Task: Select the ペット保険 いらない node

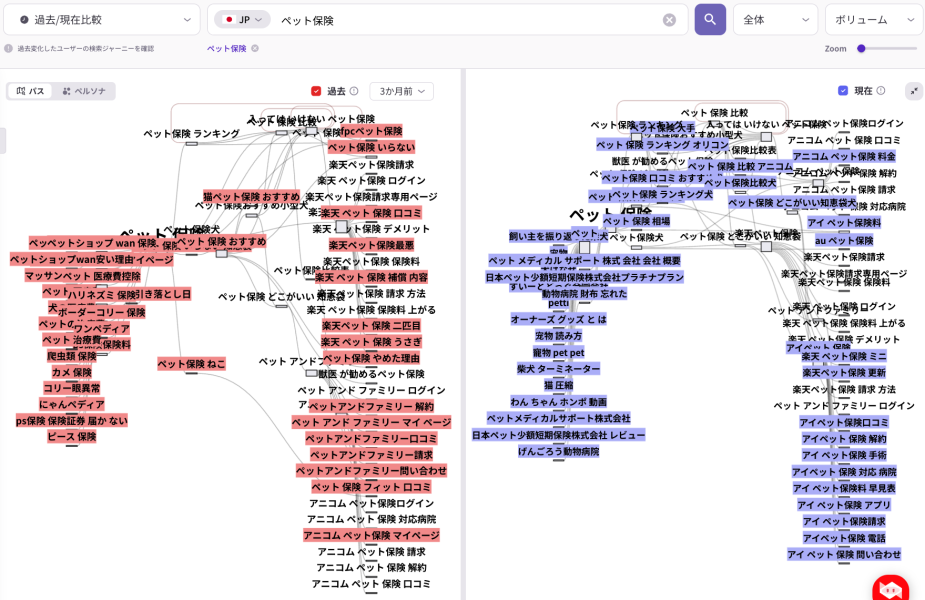Action: click(x=371, y=147)
